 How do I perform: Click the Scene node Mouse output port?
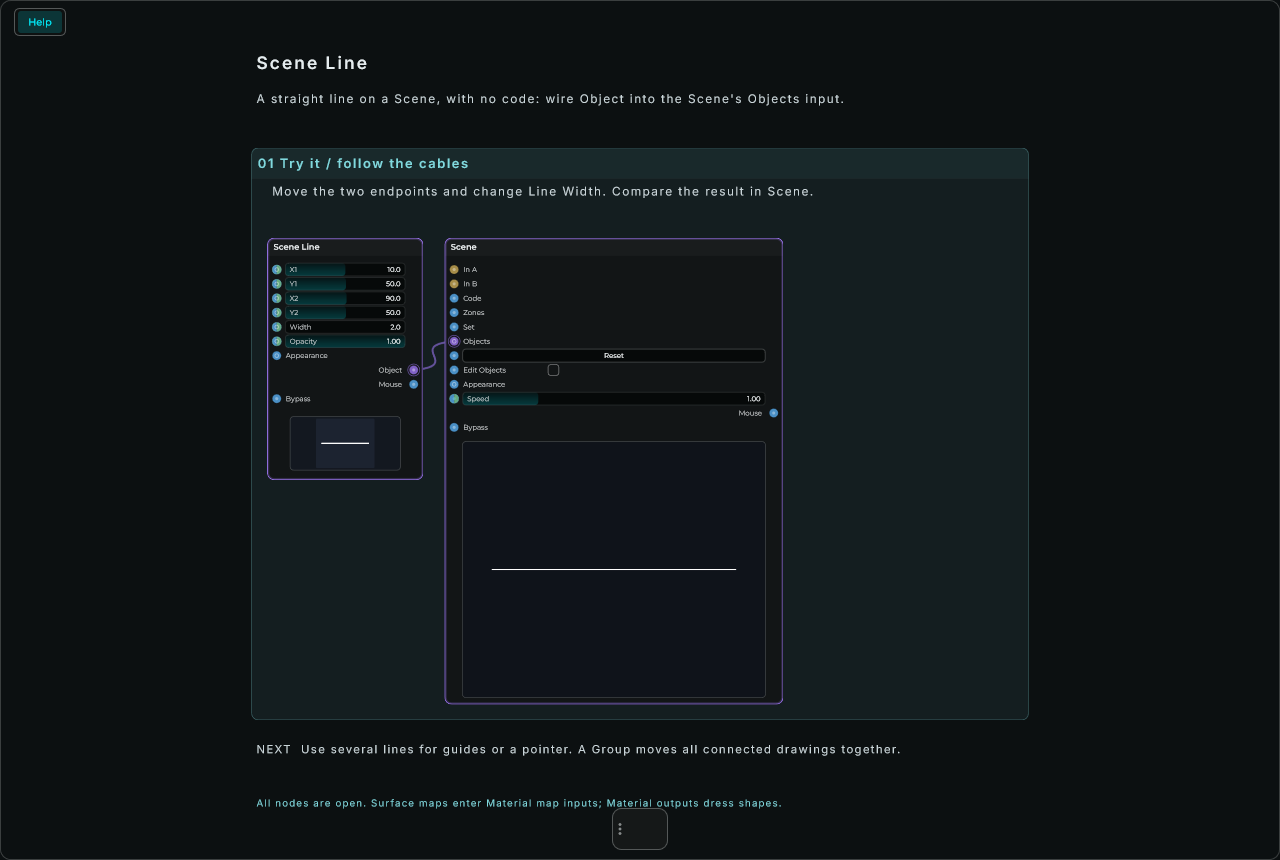(x=774, y=413)
